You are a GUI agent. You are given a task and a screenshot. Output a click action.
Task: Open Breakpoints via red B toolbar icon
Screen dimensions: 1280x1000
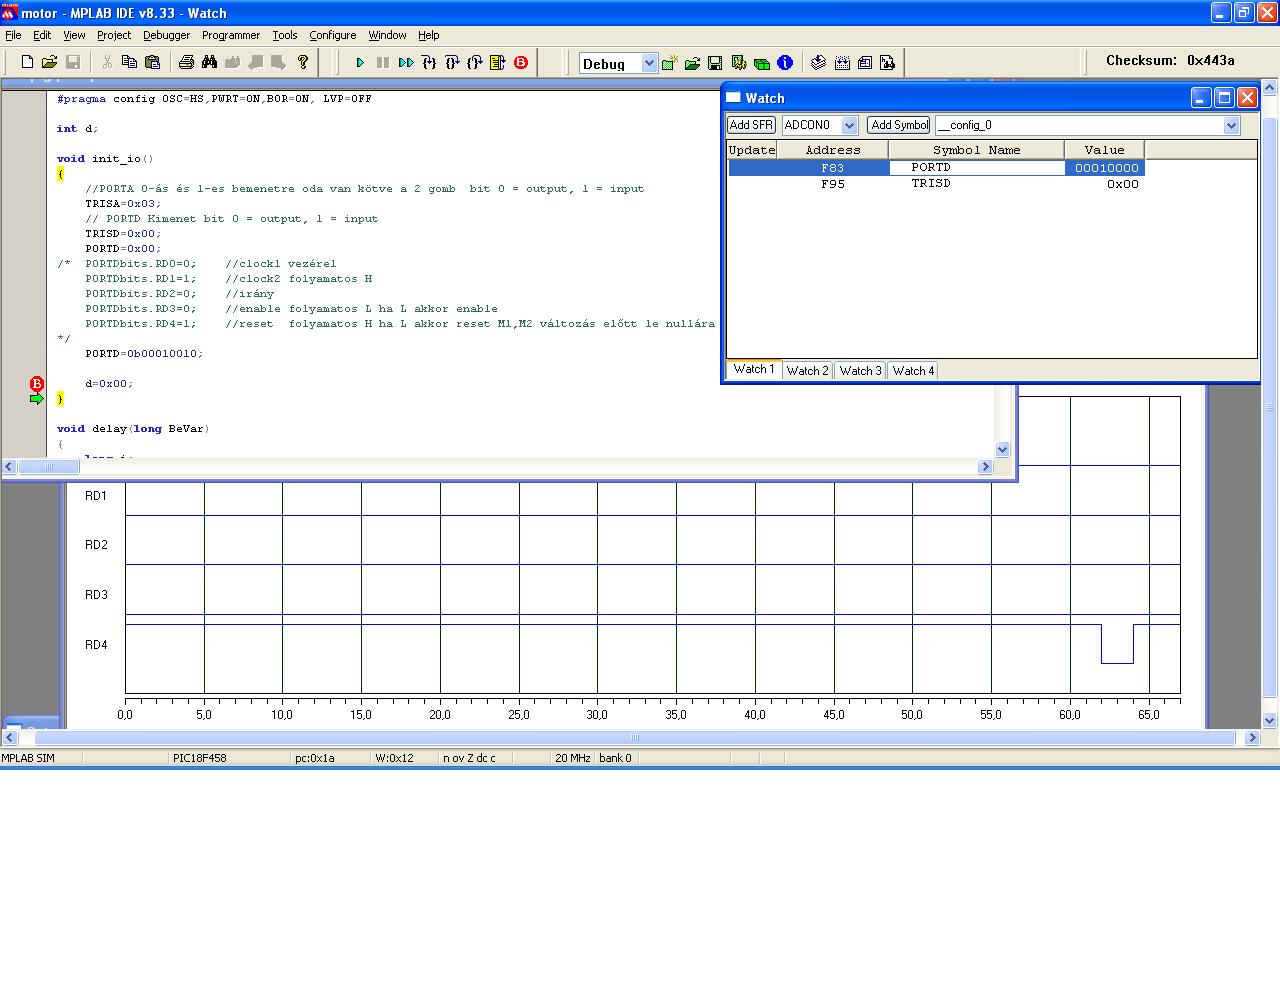521,62
